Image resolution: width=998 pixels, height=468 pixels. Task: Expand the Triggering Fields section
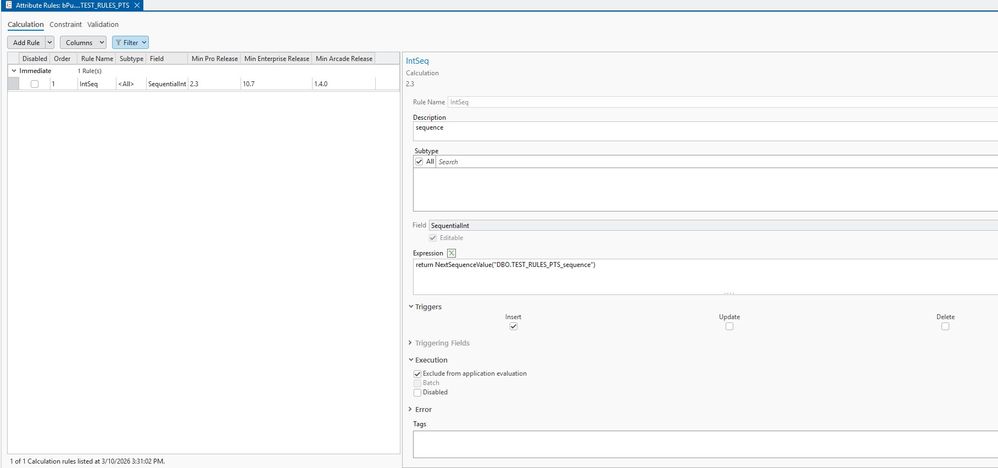(410, 343)
